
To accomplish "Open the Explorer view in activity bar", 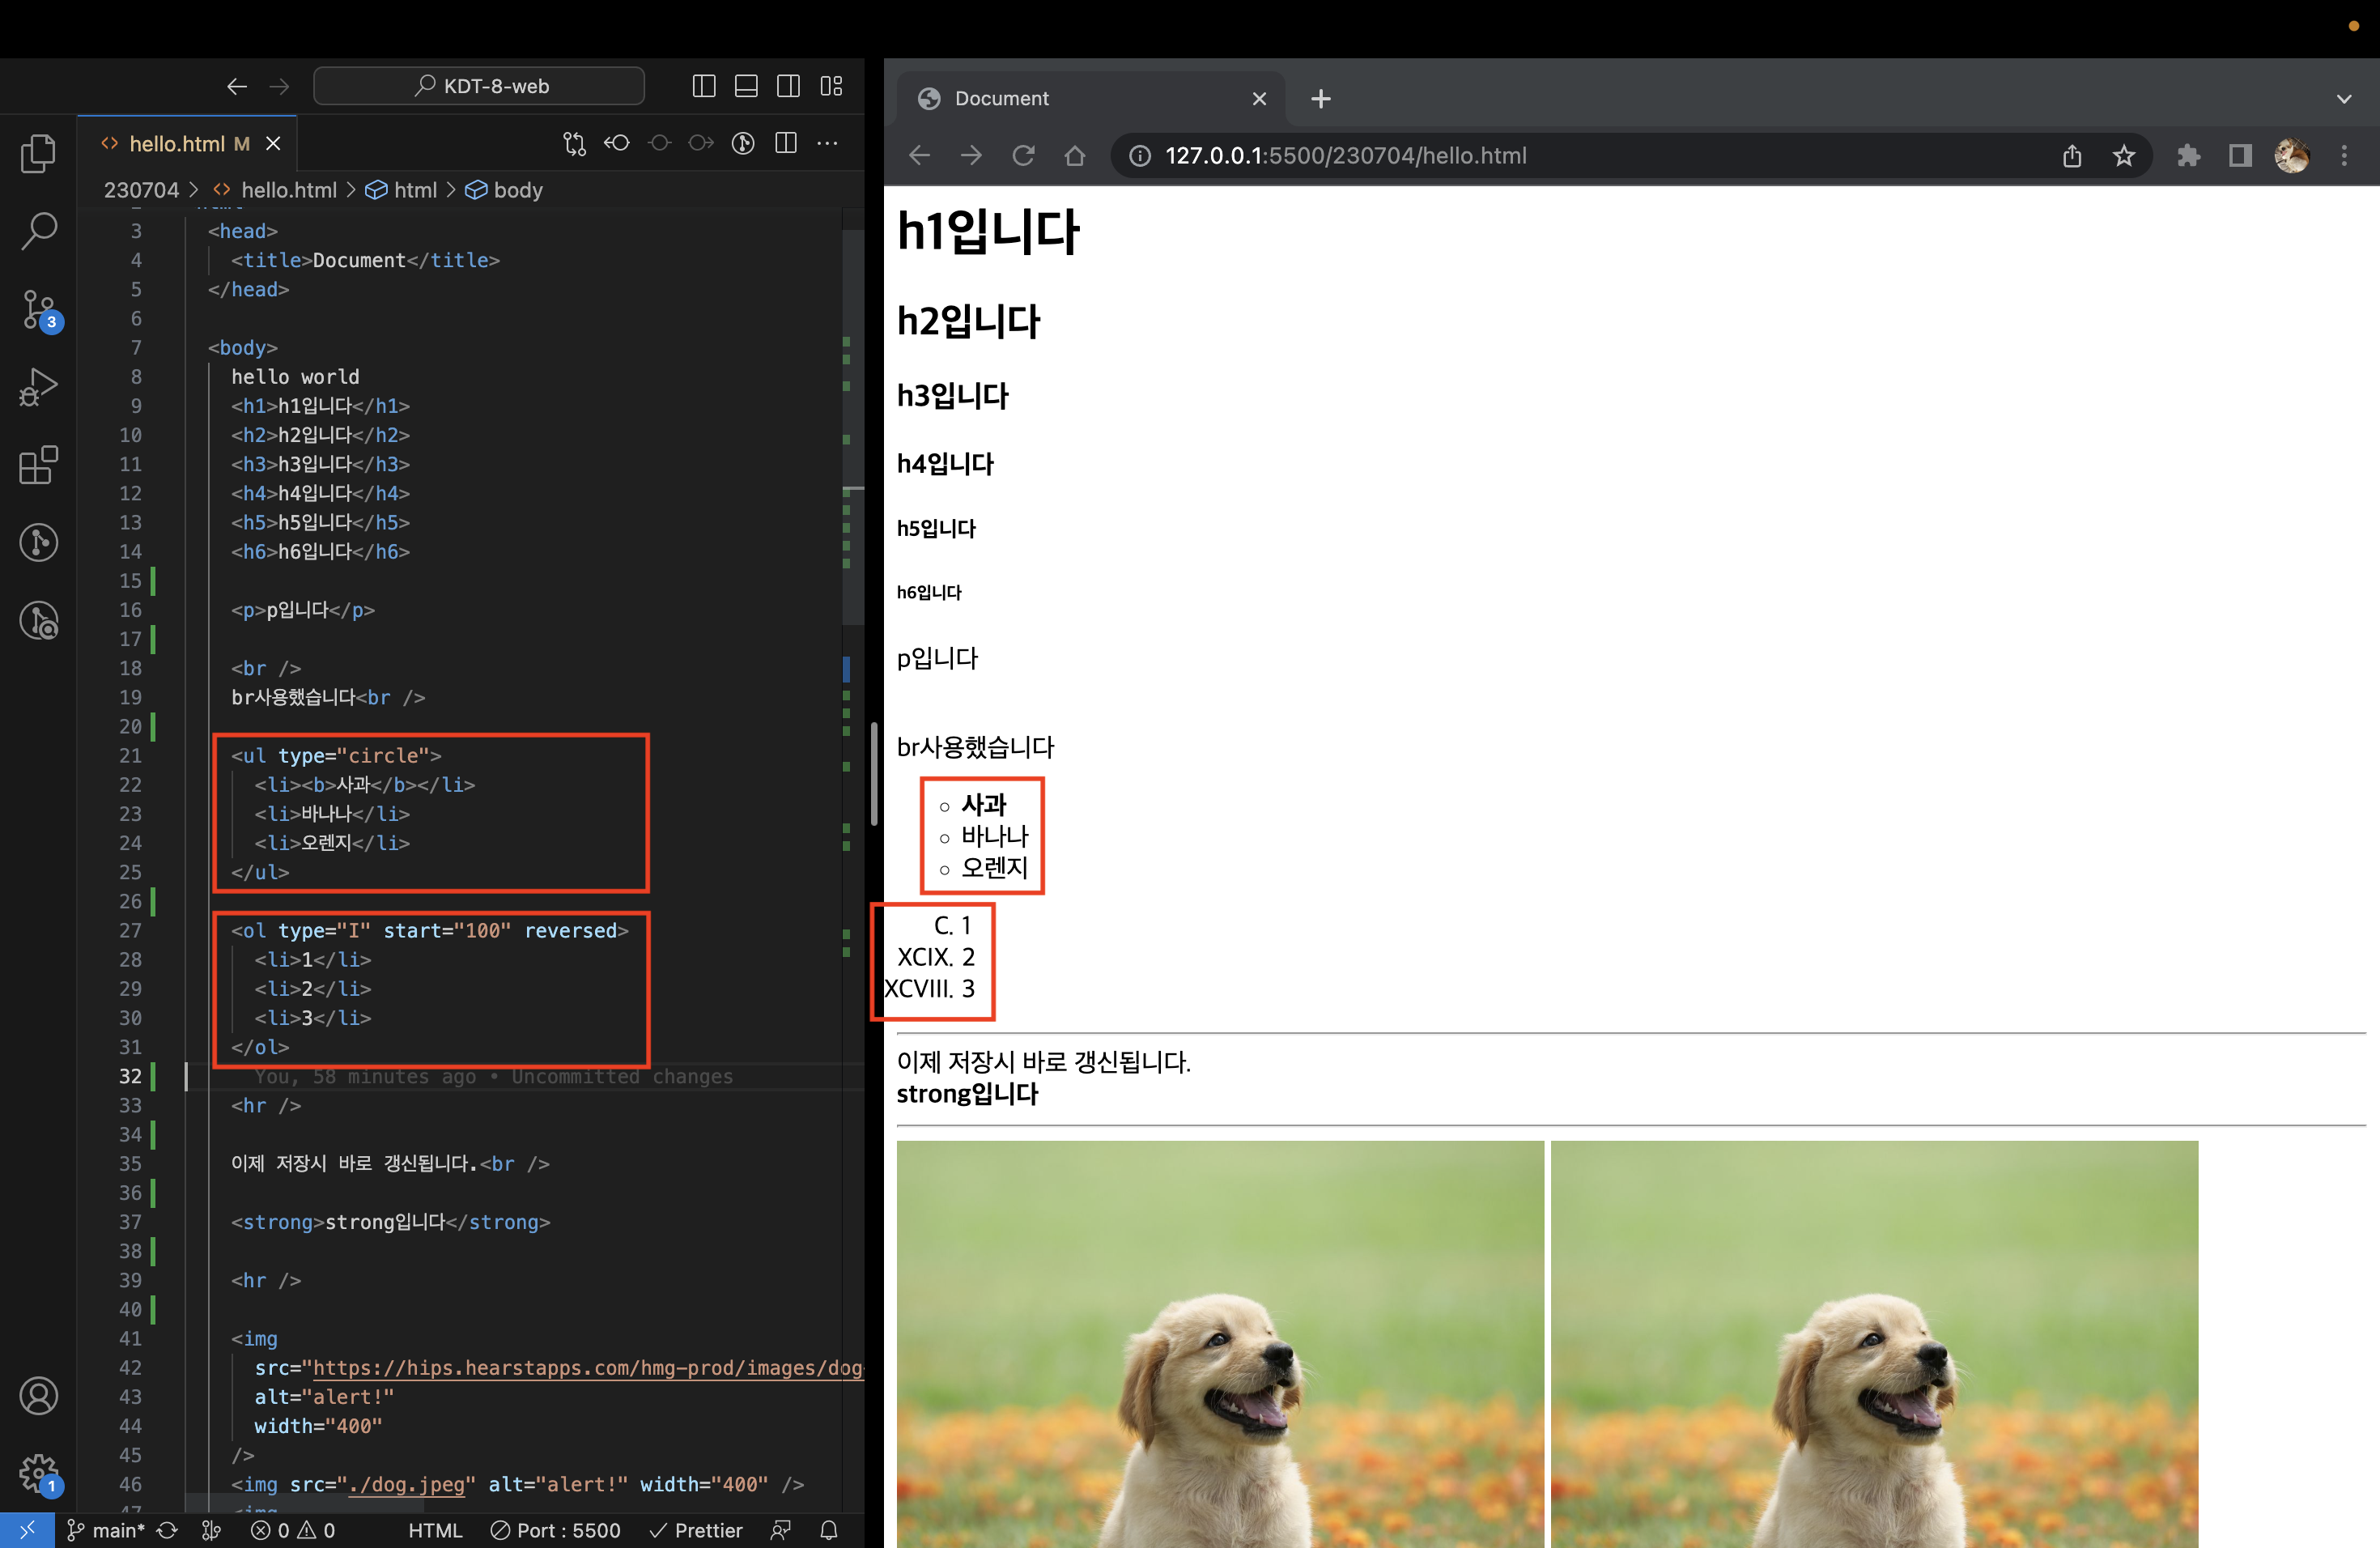I will click(38, 153).
